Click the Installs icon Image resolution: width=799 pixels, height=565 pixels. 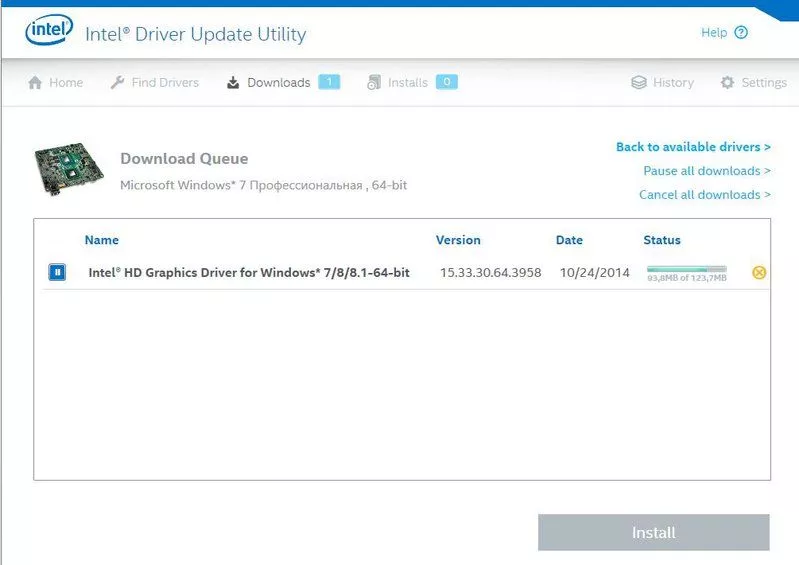(x=374, y=83)
